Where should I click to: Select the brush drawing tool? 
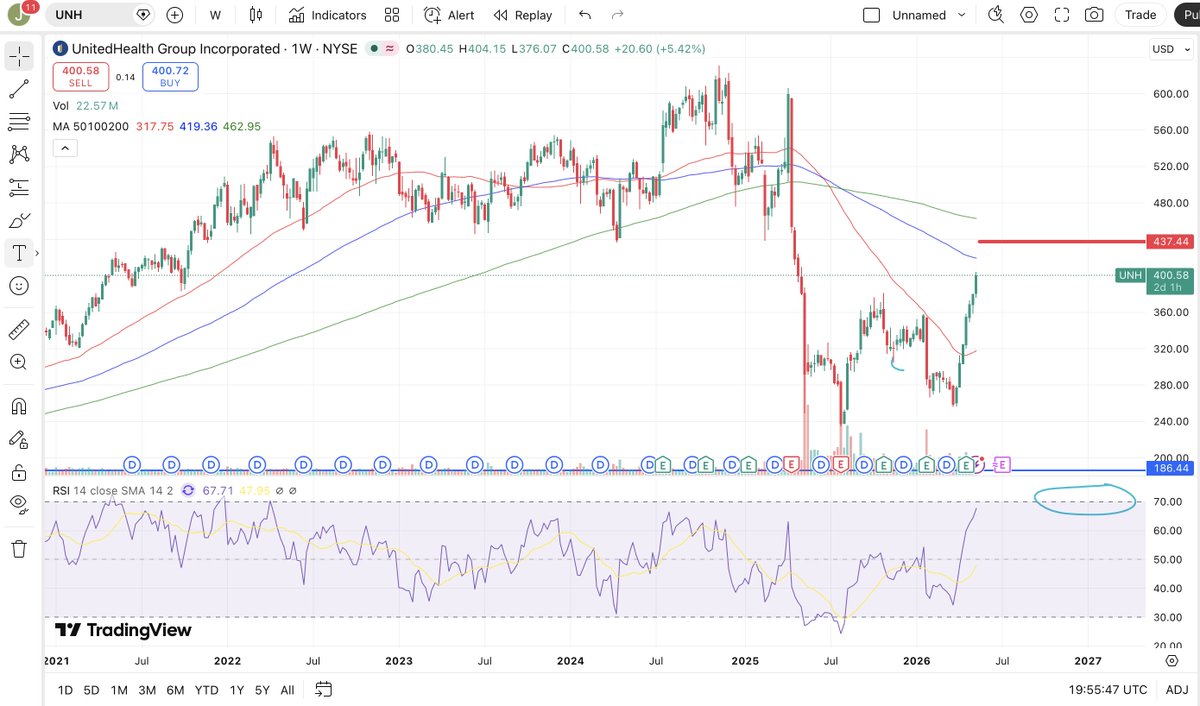[19, 220]
